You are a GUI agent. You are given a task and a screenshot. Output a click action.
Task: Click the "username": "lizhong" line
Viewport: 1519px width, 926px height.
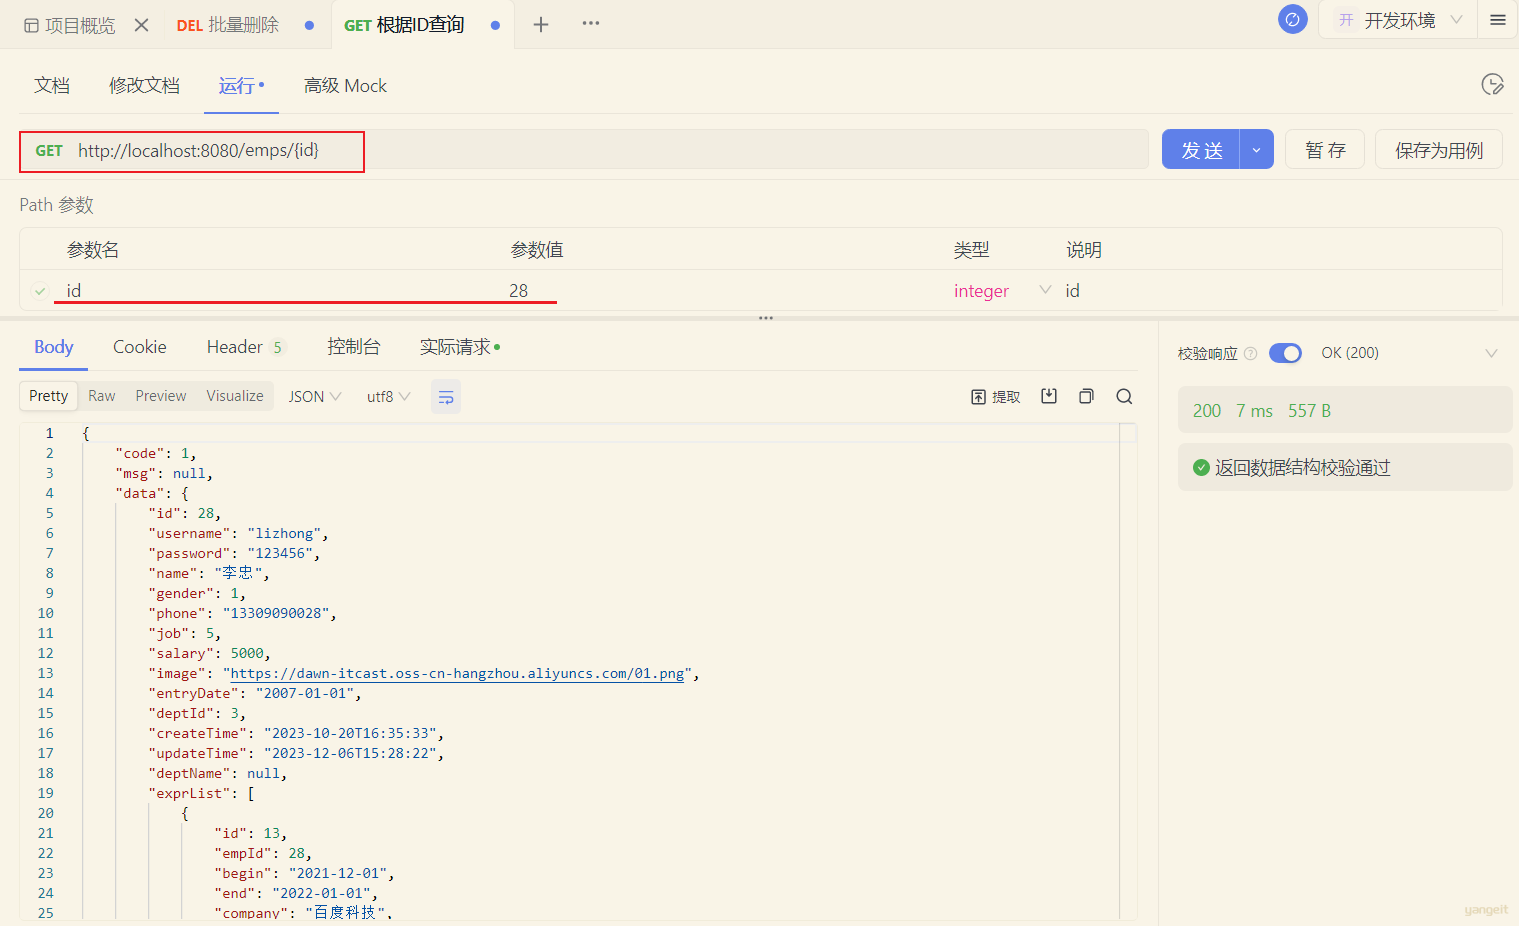click(x=238, y=534)
